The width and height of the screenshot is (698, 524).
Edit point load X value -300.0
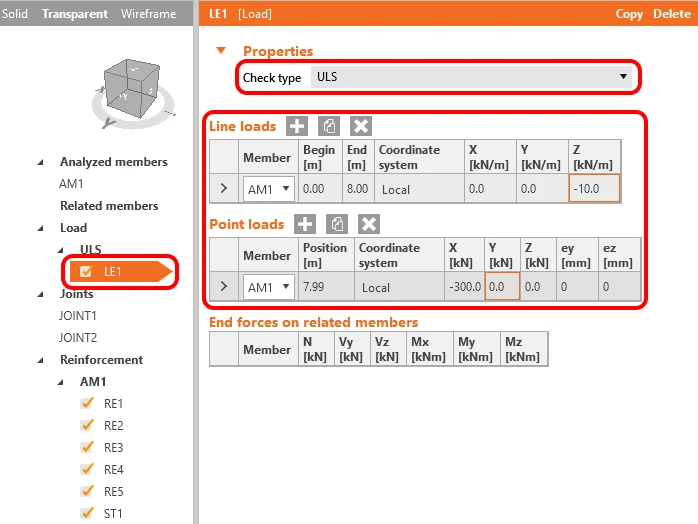click(x=464, y=286)
